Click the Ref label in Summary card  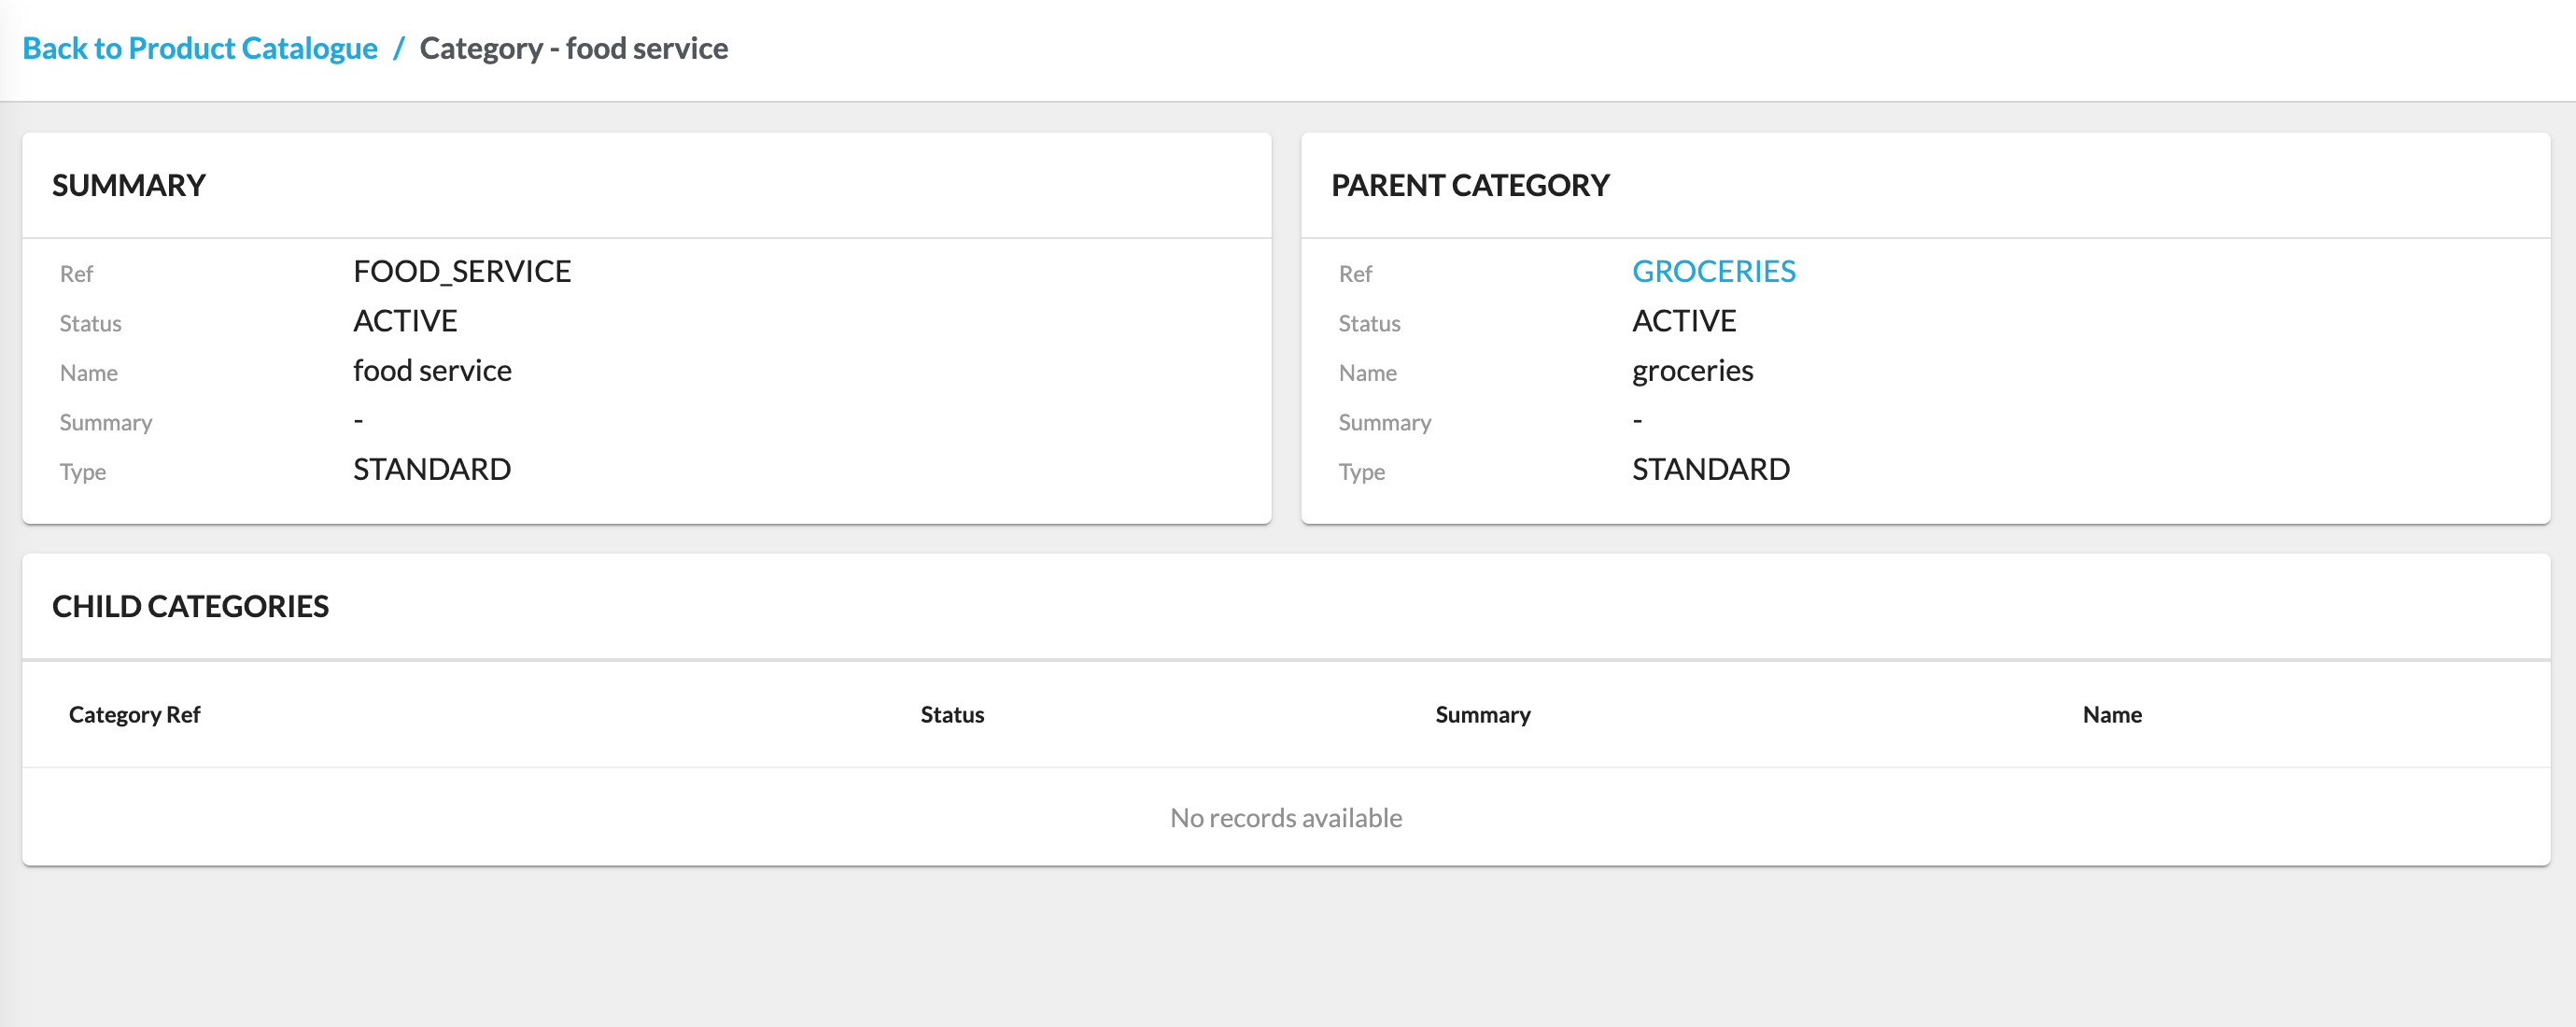coord(76,274)
